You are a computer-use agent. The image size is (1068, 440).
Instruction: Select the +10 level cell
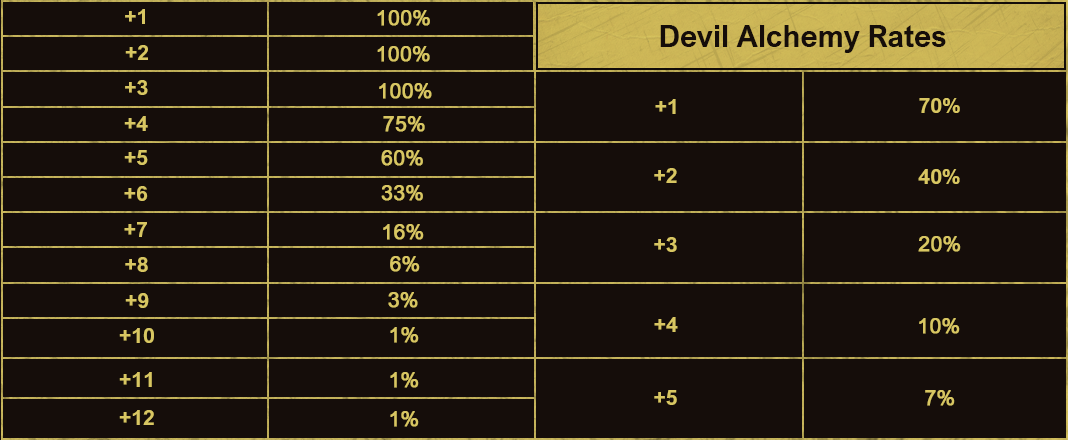(x=136, y=336)
